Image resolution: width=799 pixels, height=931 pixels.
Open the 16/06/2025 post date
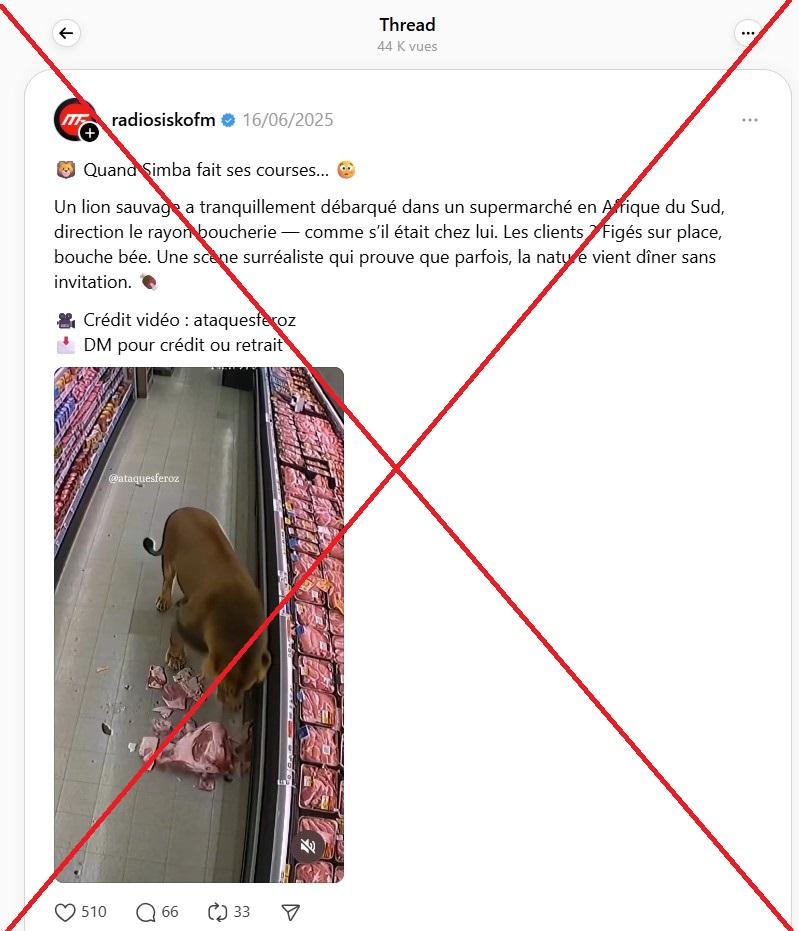click(288, 120)
